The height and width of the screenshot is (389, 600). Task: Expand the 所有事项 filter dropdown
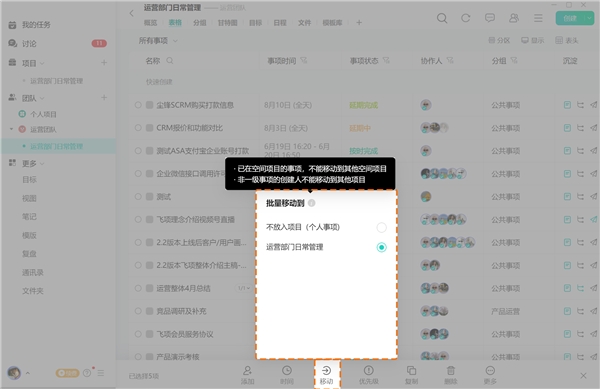coord(158,41)
